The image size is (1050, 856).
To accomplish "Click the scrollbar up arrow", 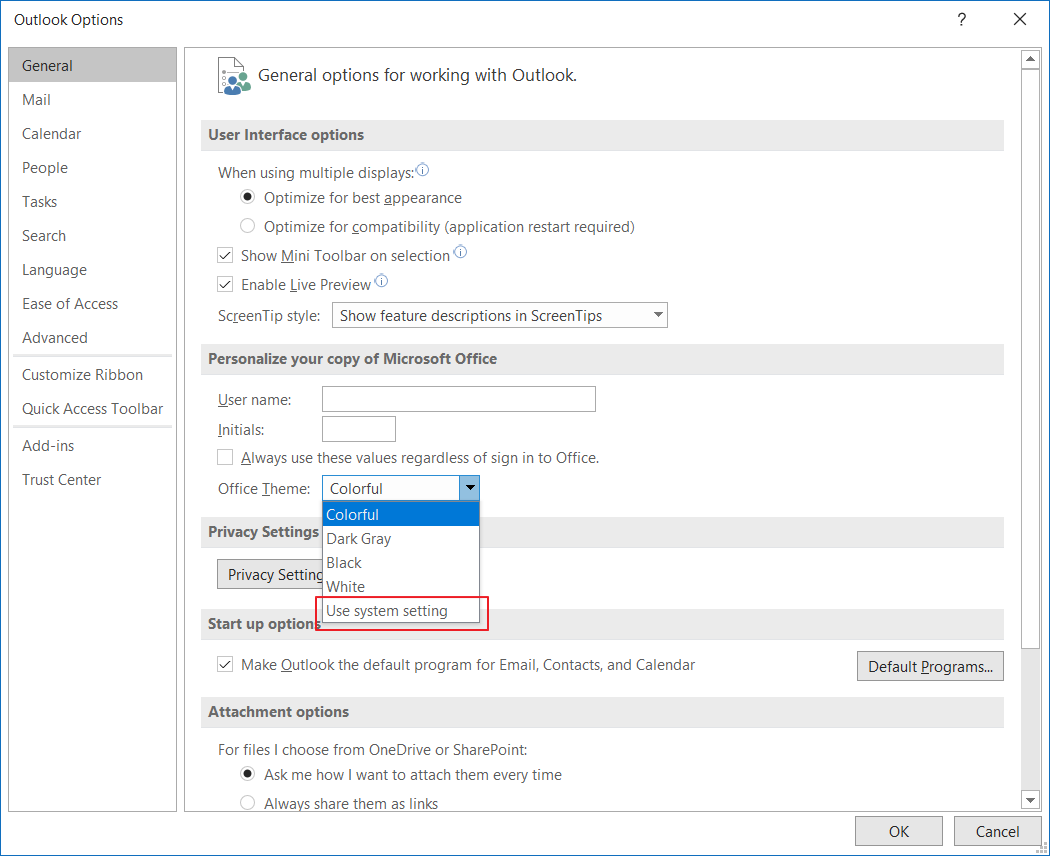I will pyautogui.click(x=1031, y=59).
